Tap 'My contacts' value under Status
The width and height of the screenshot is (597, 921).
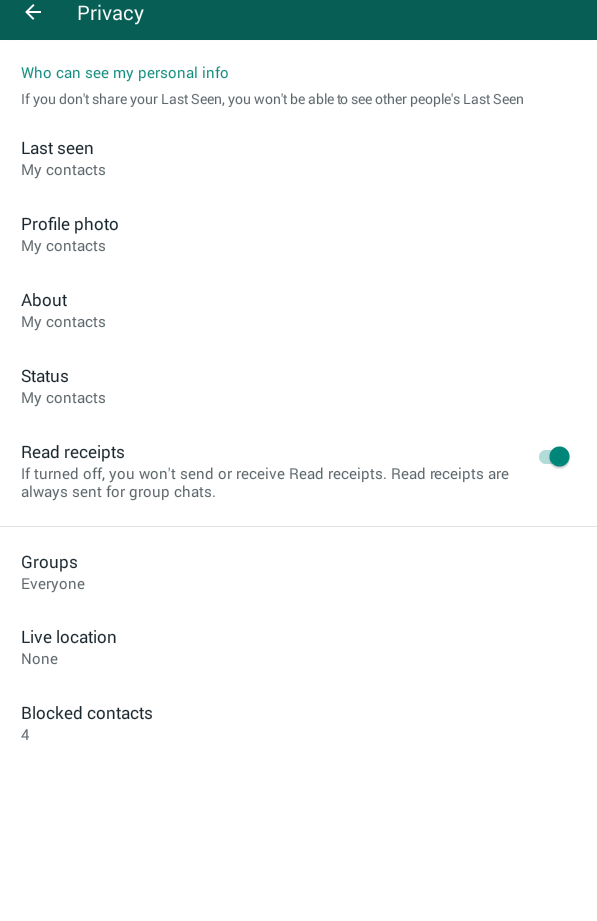[x=63, y=398]
